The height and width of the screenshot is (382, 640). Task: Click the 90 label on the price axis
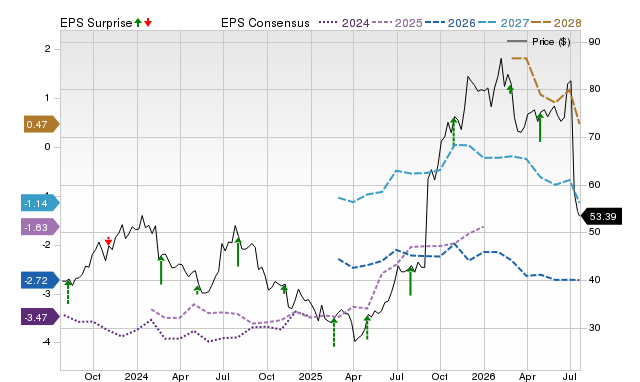[594, 42]
